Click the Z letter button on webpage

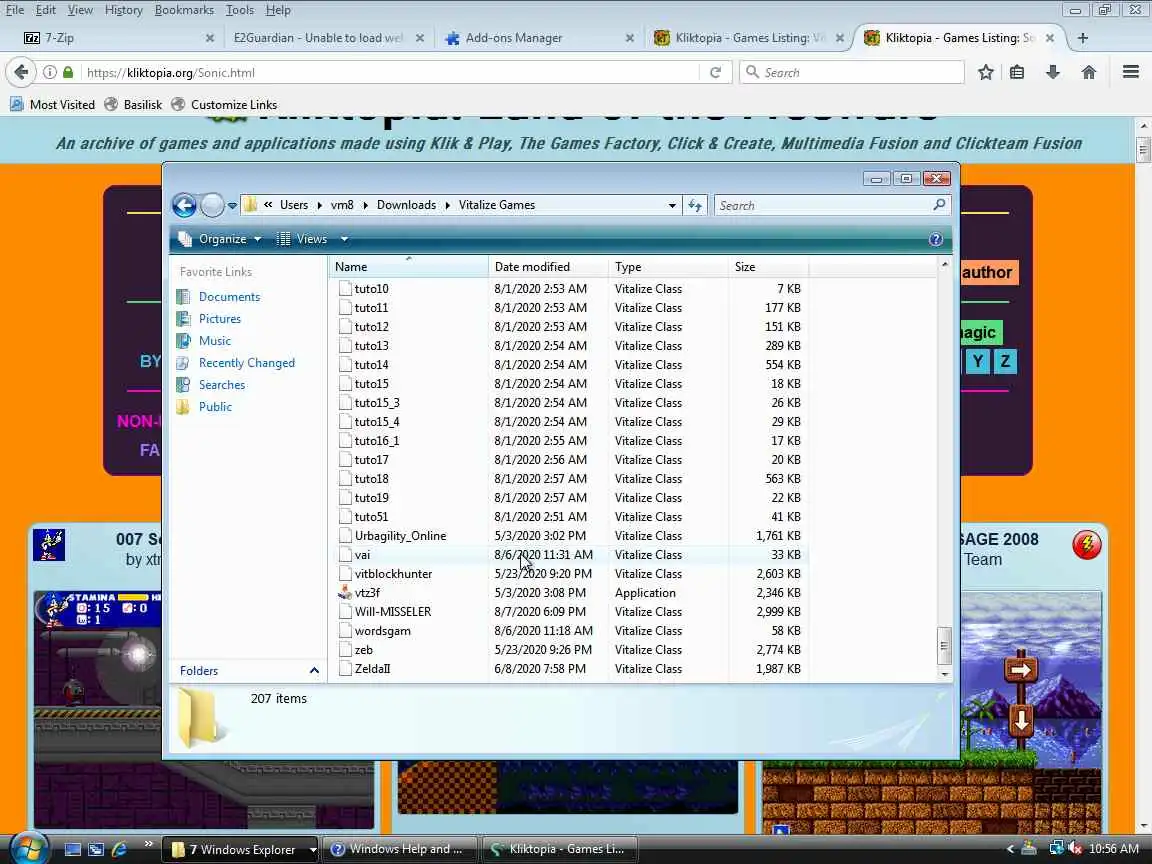click(x=1005, y=361)
